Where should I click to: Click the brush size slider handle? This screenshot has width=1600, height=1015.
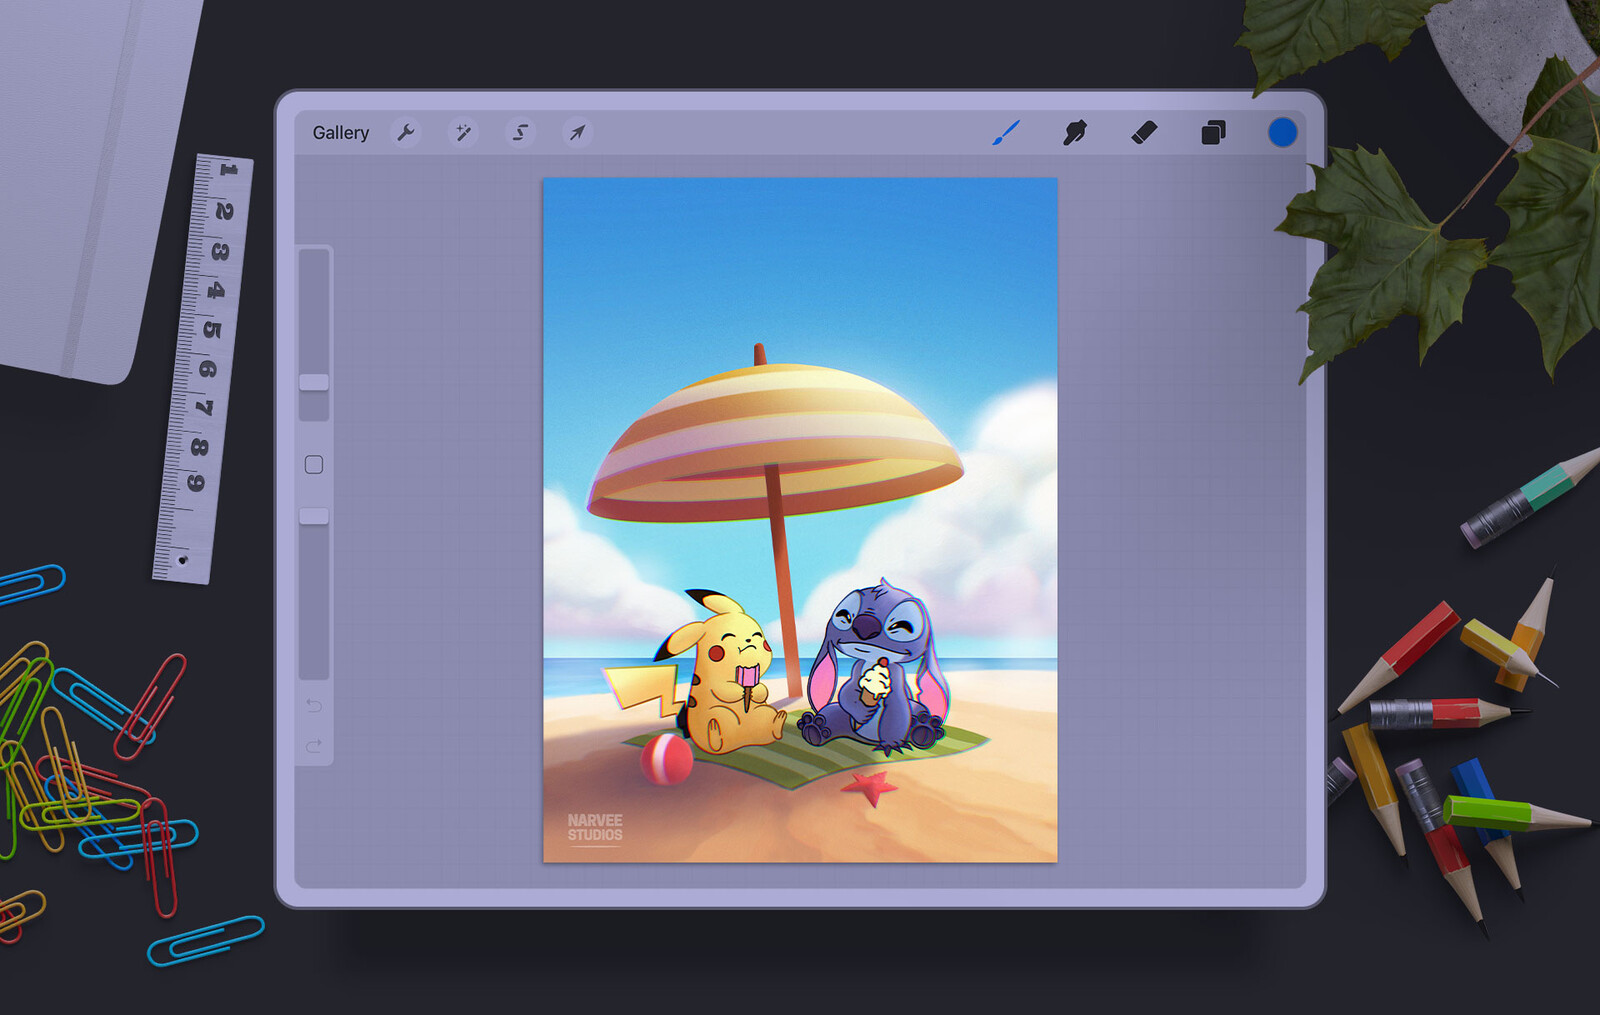[x=314, y=382]
